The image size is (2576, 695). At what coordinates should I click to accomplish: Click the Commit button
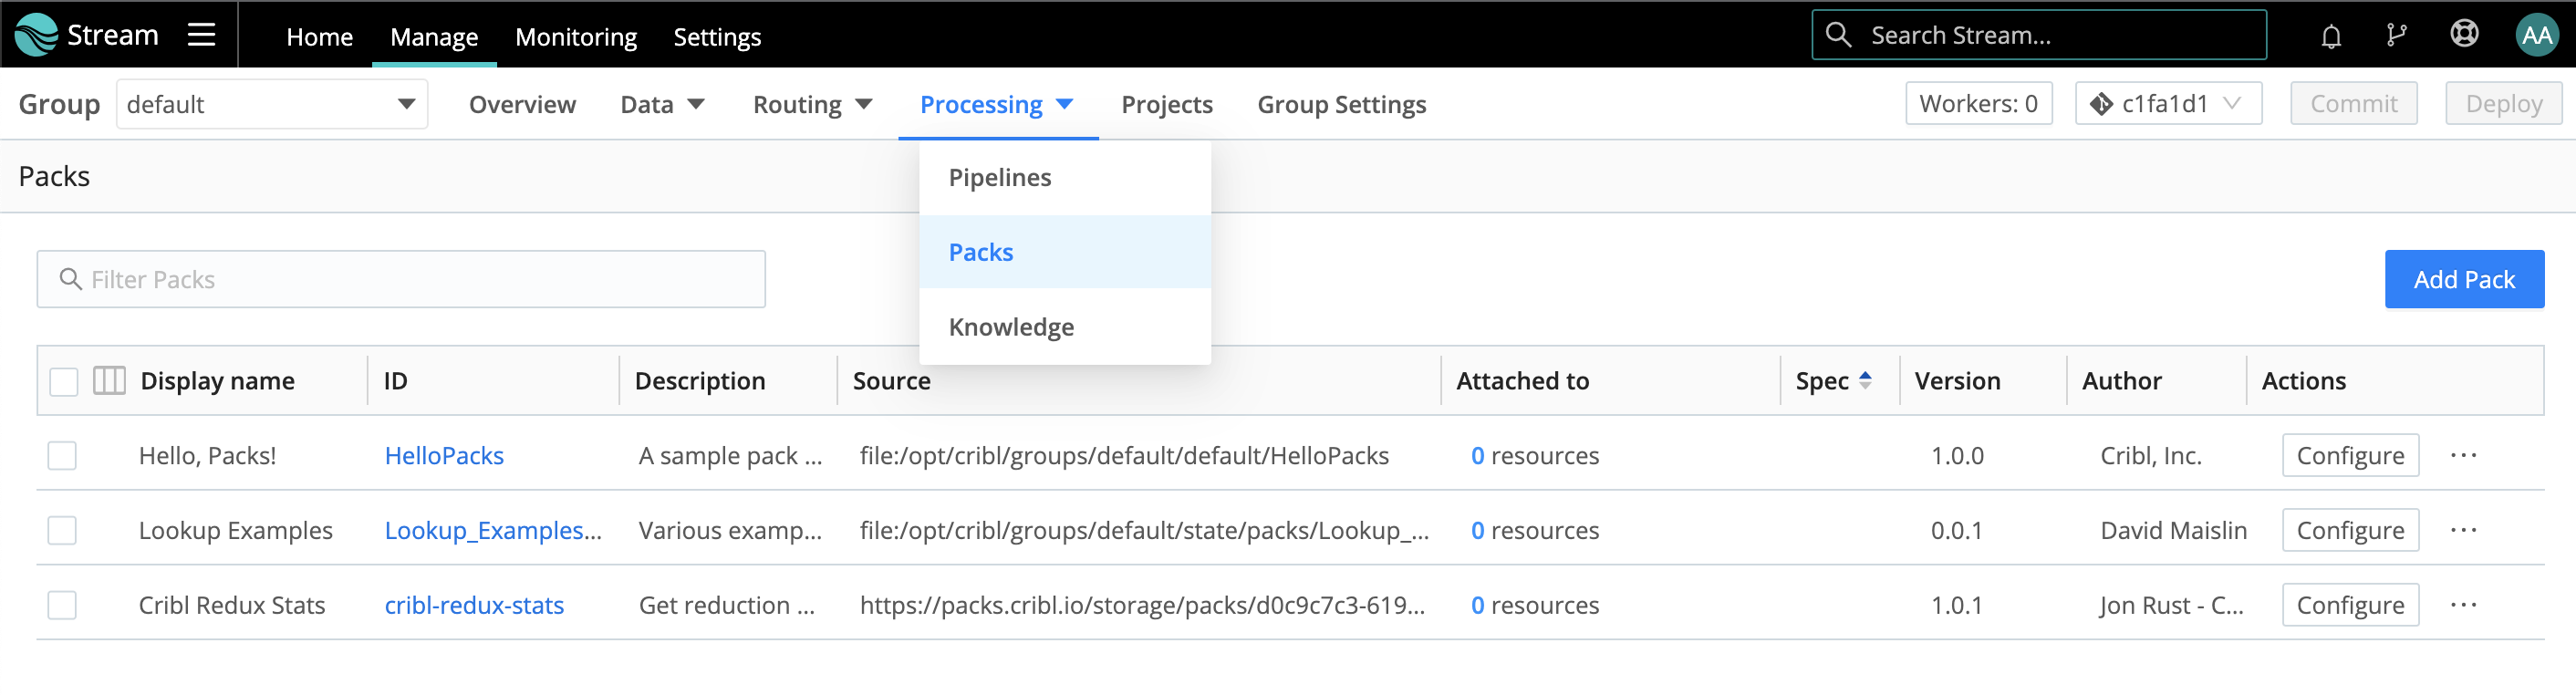2354,104
